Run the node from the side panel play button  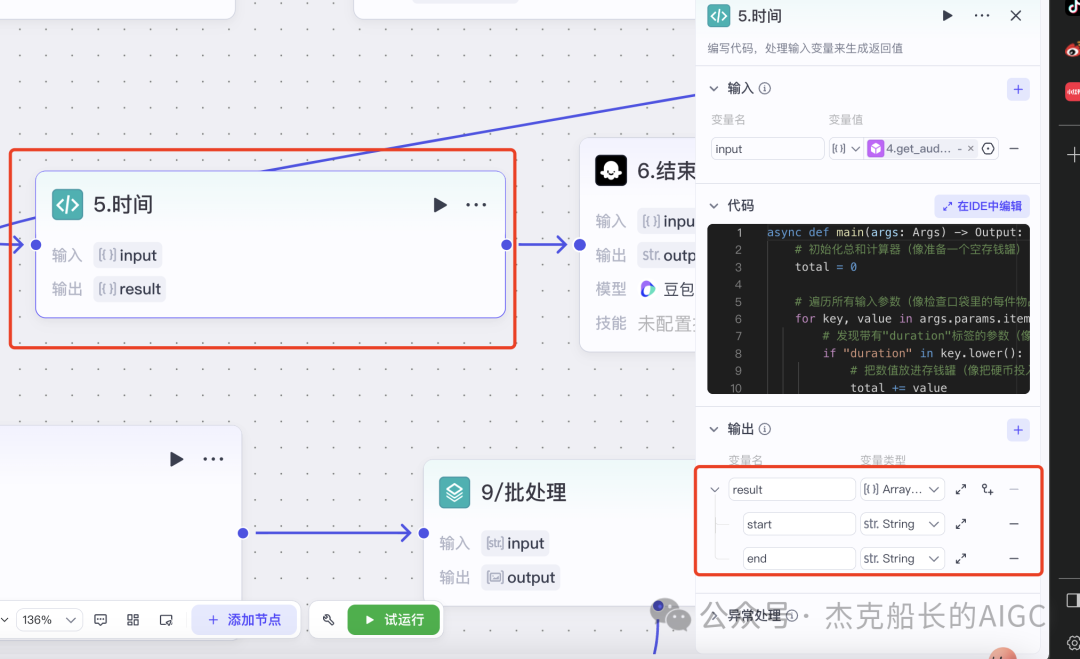[x=947, y=16]
